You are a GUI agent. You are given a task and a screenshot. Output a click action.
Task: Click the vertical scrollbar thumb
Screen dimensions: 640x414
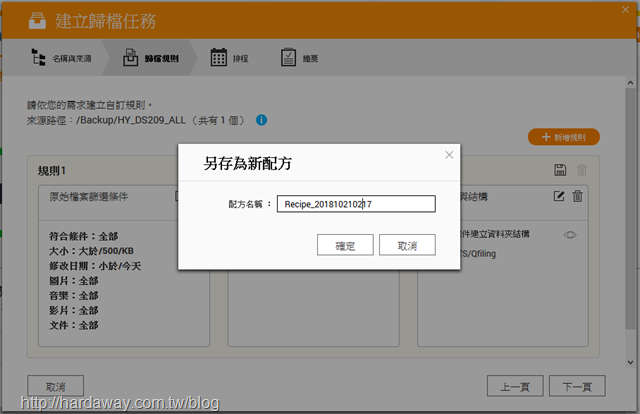(x=630, y=208)
